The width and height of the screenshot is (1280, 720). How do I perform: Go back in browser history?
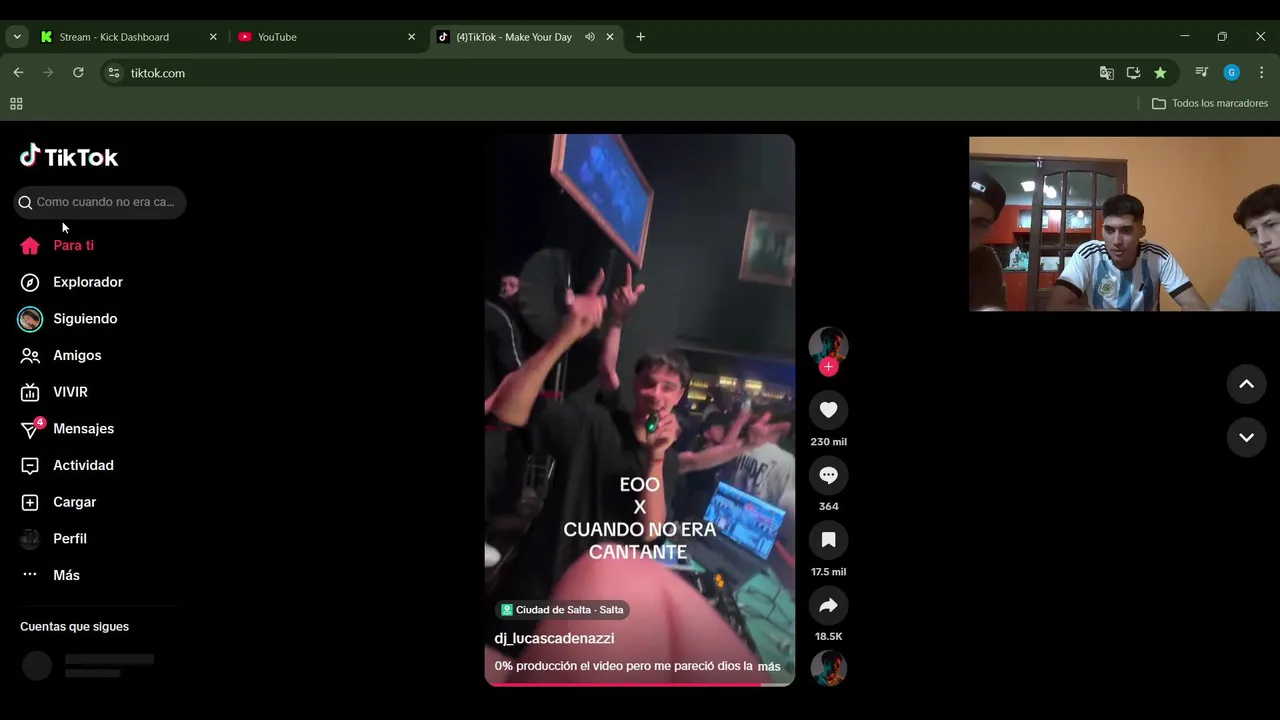(18, 73)
